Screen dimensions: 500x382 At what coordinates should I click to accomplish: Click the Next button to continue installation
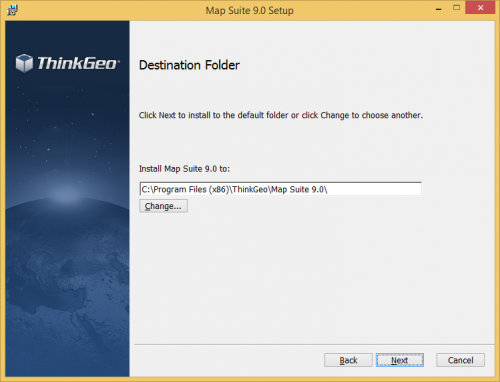coord(400,360)
